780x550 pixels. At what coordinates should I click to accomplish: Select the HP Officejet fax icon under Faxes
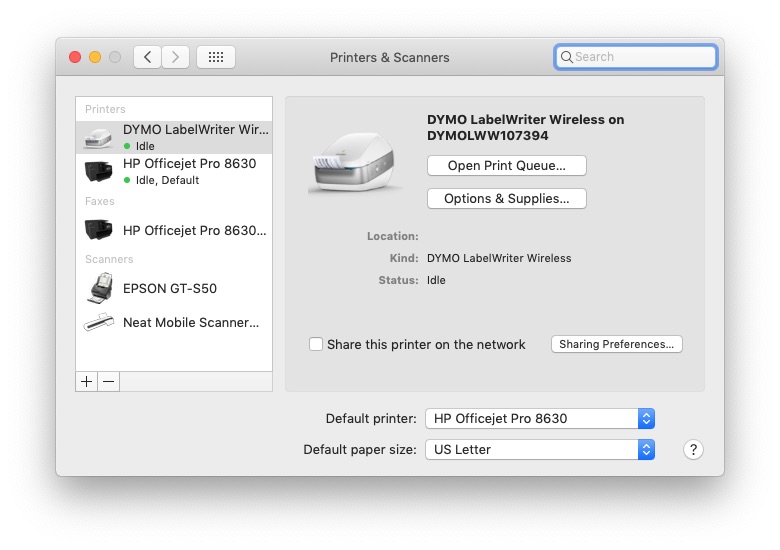pos(98,230)
